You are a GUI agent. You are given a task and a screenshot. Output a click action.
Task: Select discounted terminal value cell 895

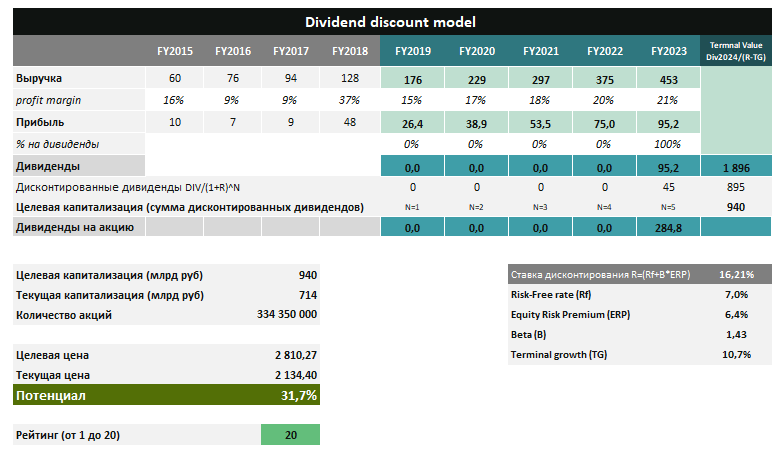737,187
